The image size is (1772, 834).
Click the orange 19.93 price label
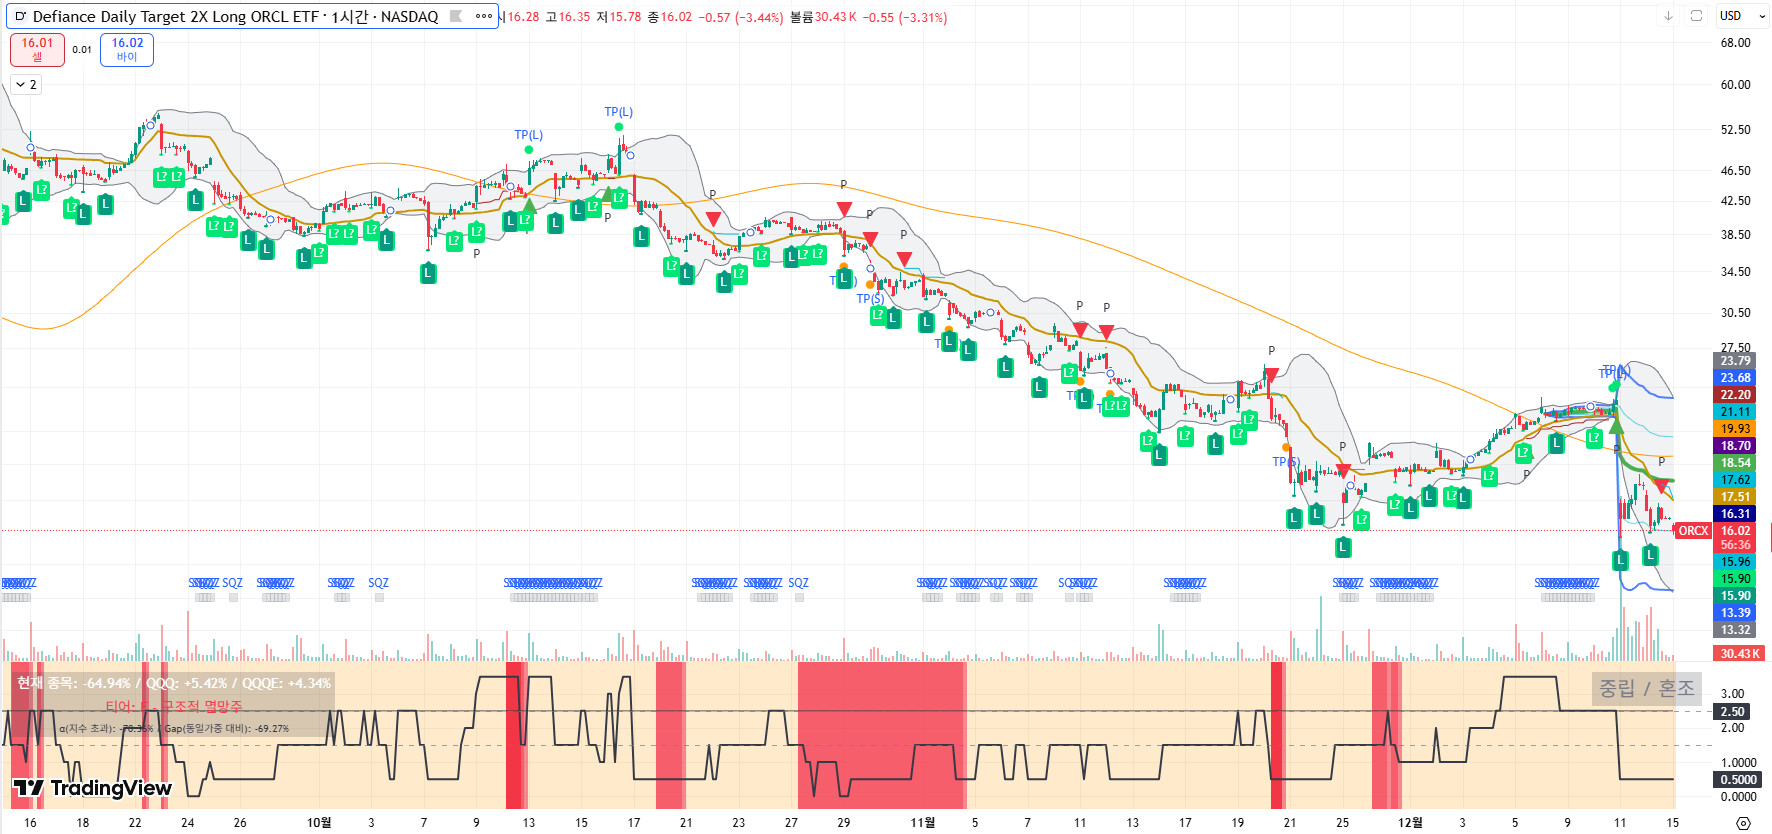pyautogui.click(x=1735, y=429)
